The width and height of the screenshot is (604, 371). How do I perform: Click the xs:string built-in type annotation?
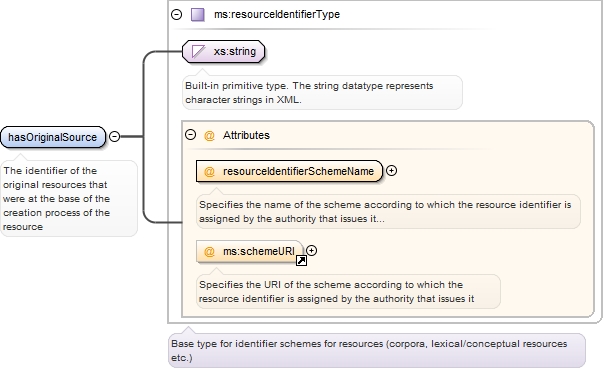(x=322, y=92)
